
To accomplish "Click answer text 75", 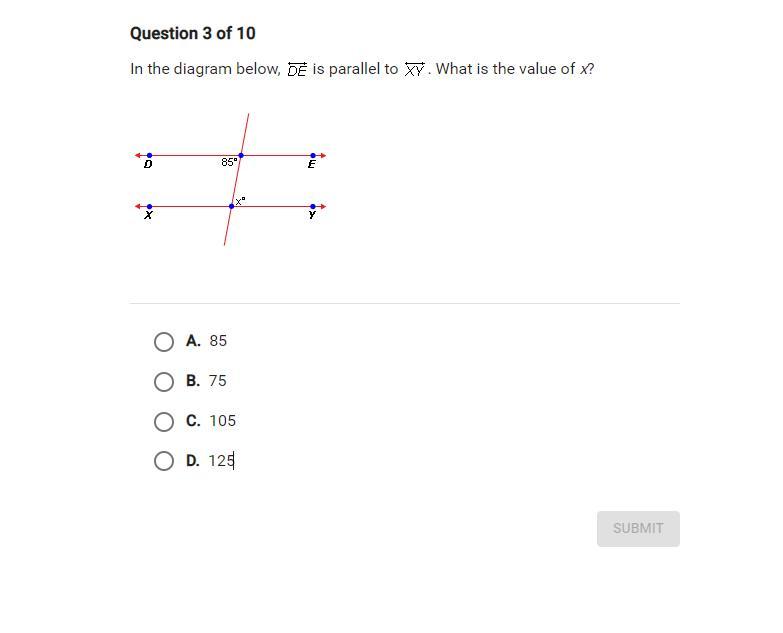I will point(218,381).
